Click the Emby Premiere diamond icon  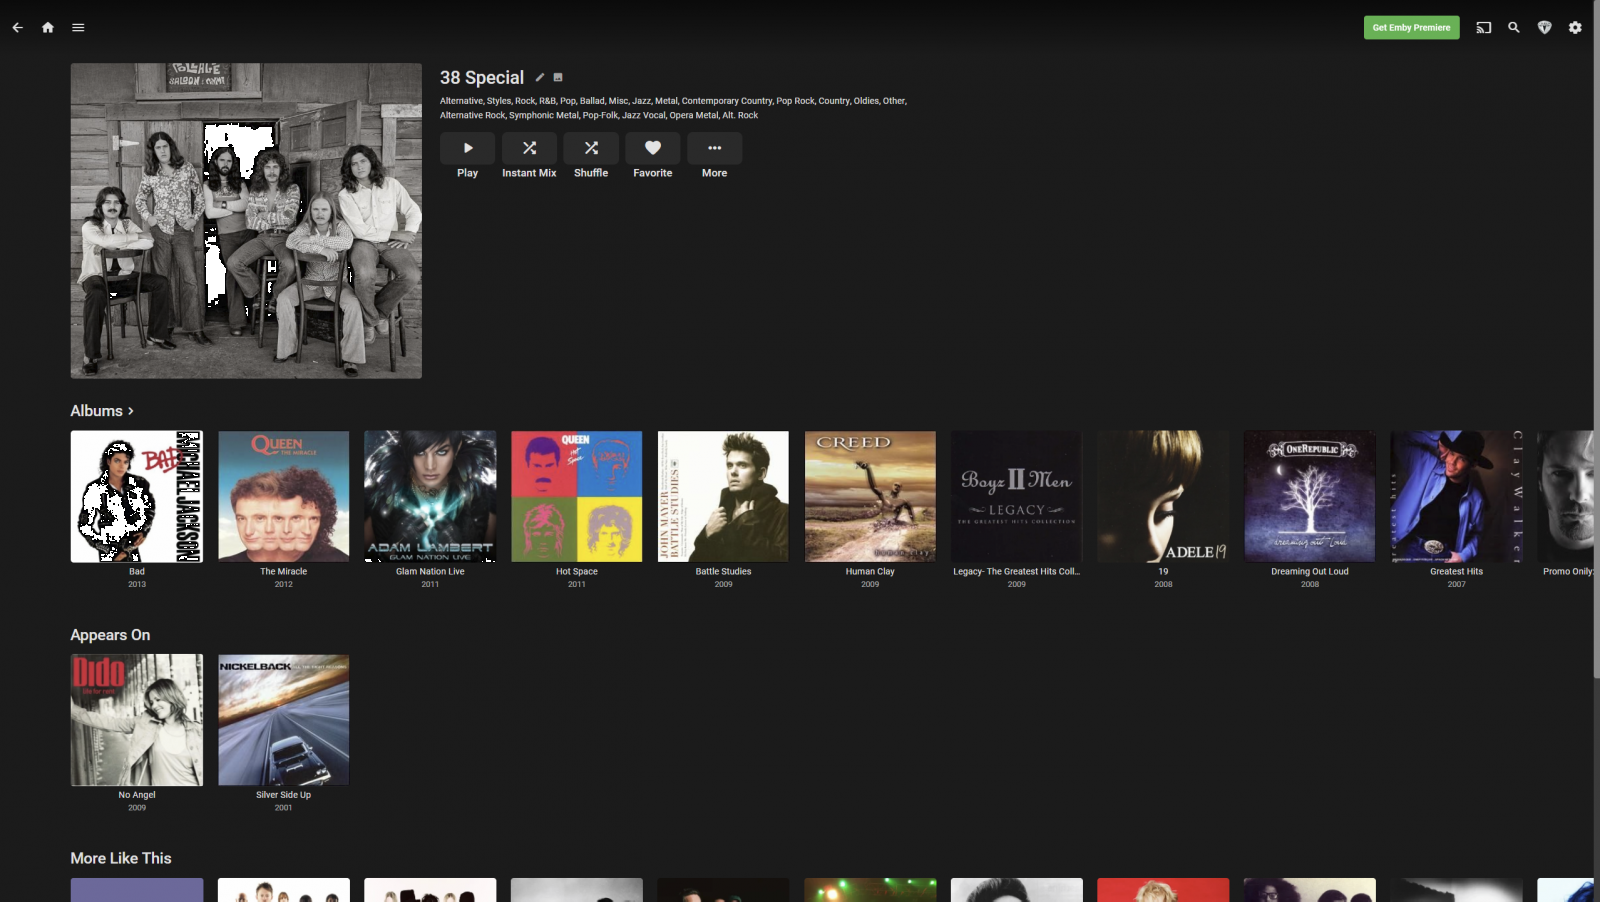pyautogui.click(x=1544, y=27)
